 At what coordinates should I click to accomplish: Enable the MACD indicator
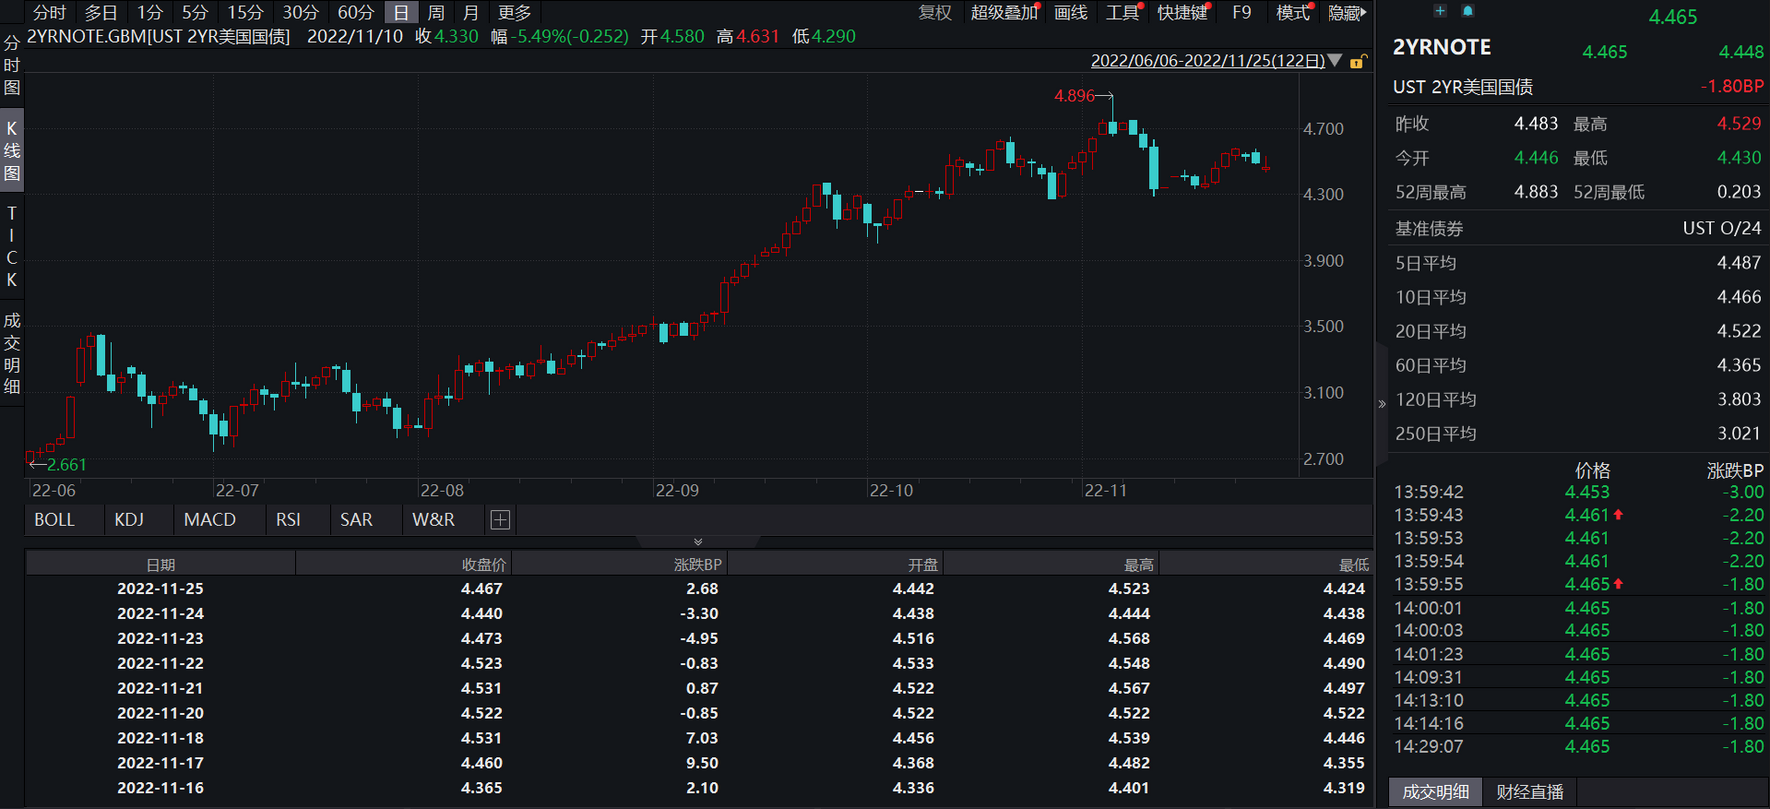210,520
